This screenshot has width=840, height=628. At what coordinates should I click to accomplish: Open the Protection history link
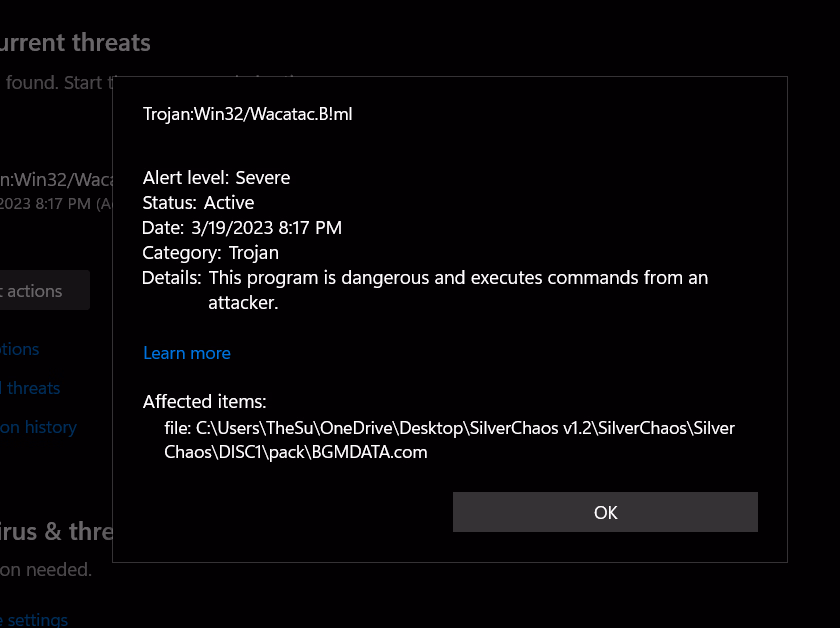click(38, 427)
